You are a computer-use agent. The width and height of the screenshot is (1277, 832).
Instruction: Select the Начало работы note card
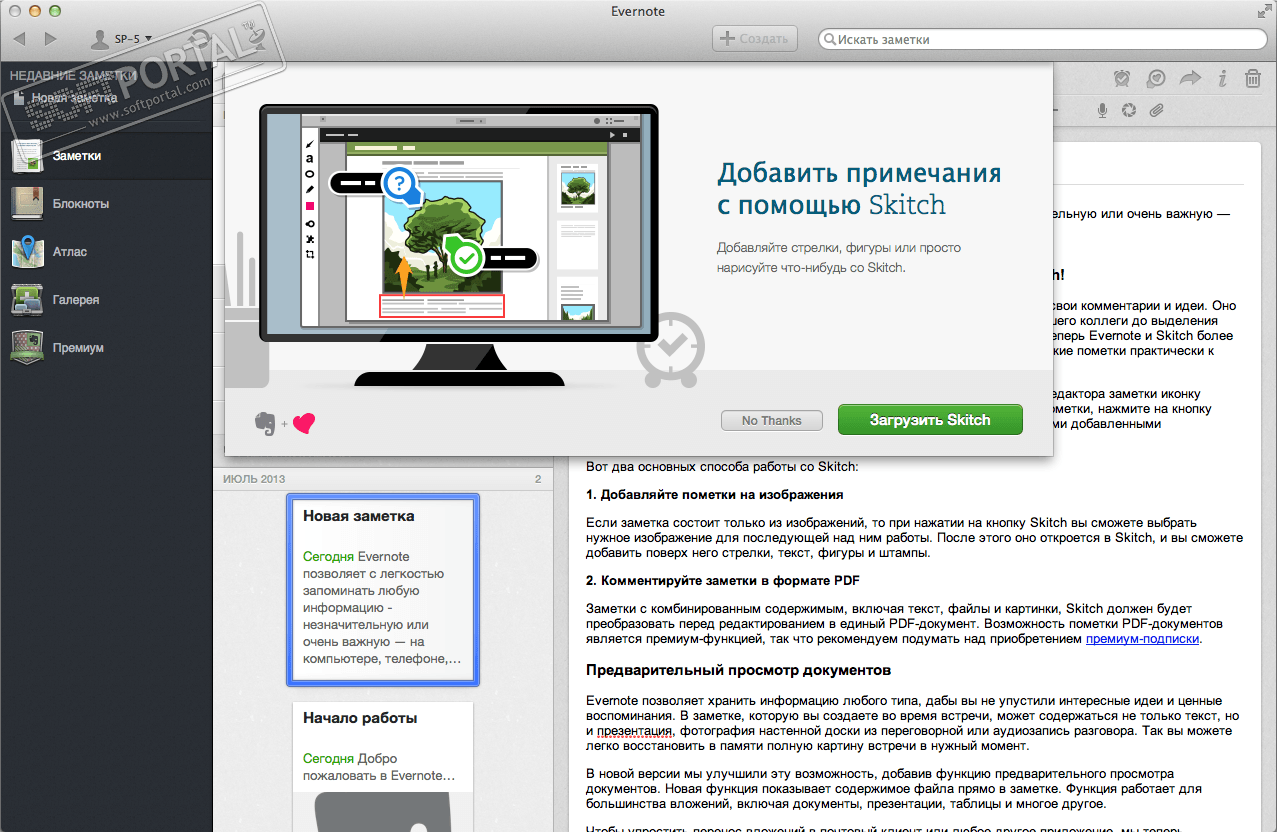pos(383,767)
